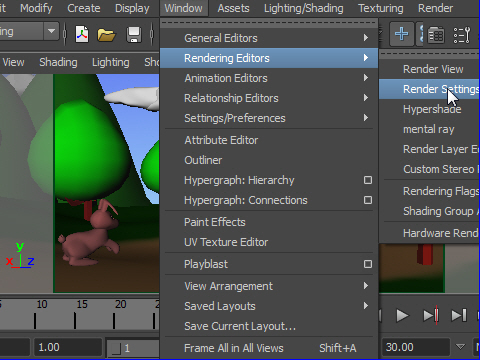Viewport: 480px width, 360px height.
Task: Select Hypergraph: Connections menu entry
Action: point(246,200)
